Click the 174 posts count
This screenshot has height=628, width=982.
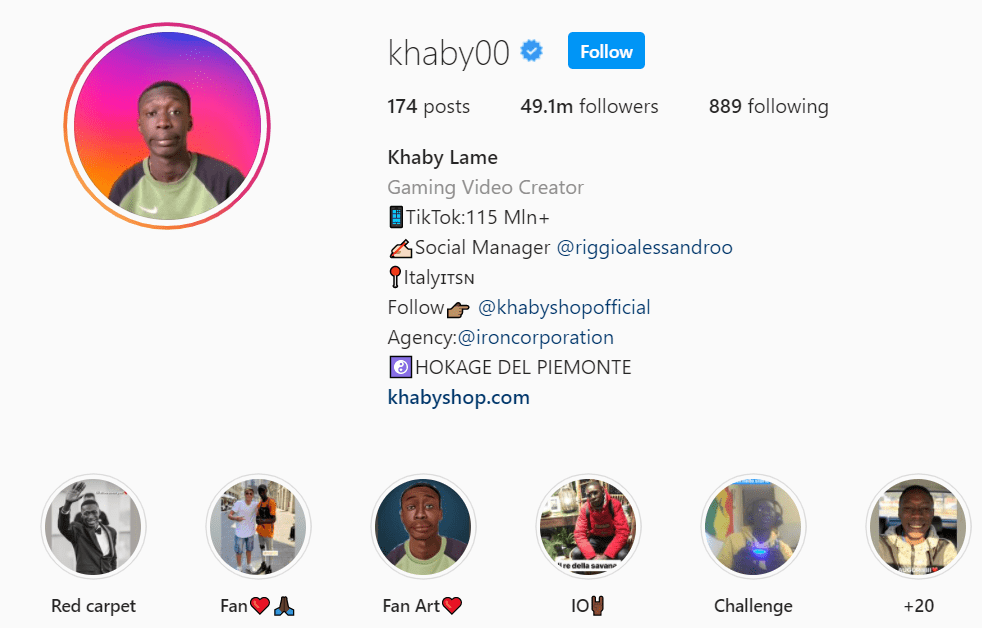428,106
